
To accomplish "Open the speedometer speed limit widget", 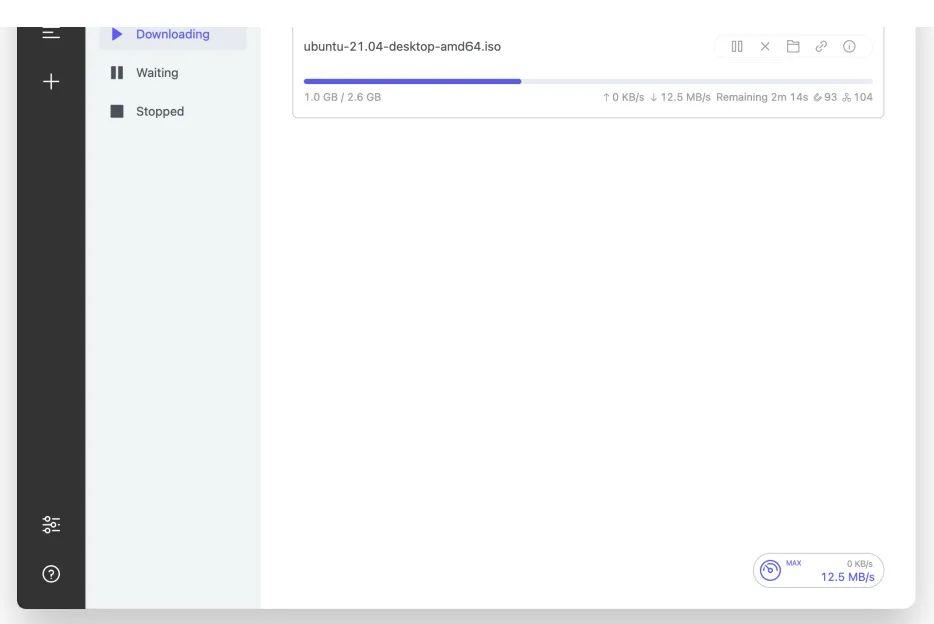I will pyautogui.click(x=818, y=570).
